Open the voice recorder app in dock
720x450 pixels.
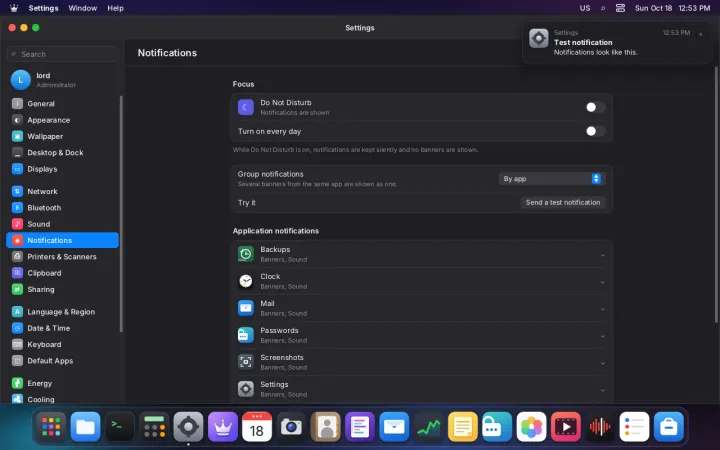(x=600, y=427)
